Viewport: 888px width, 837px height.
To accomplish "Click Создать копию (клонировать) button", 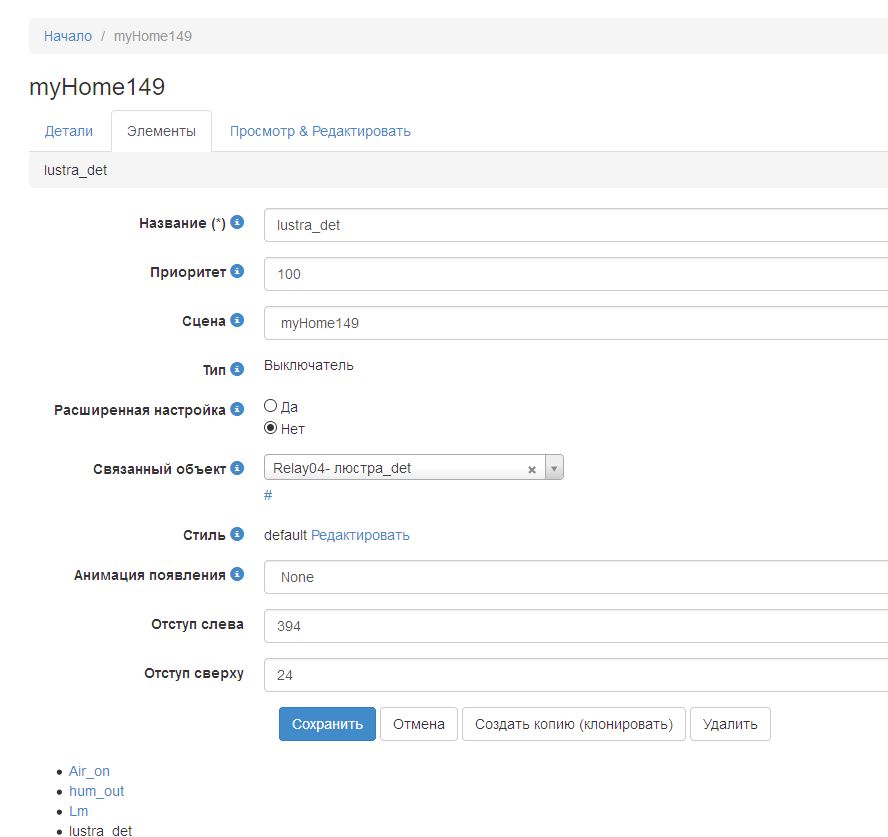I will (x=573, y=724).
